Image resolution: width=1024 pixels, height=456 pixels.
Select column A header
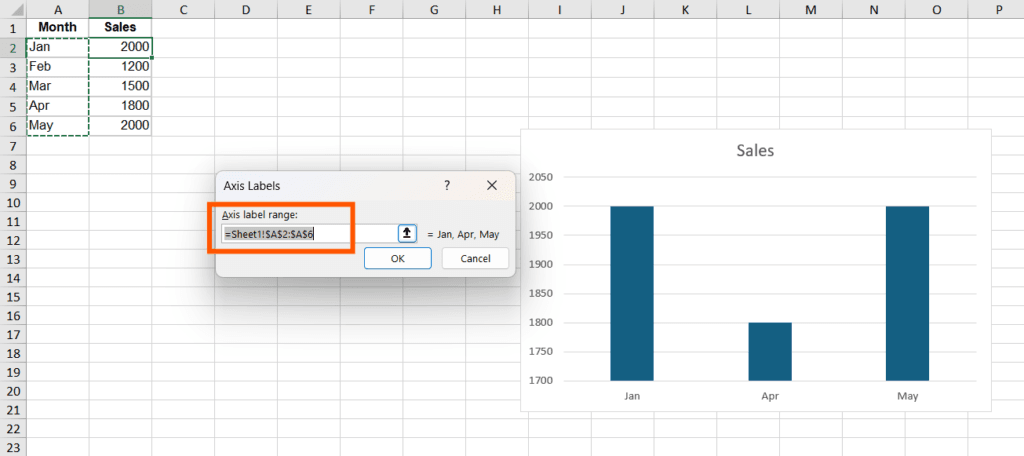coord(57,9)
